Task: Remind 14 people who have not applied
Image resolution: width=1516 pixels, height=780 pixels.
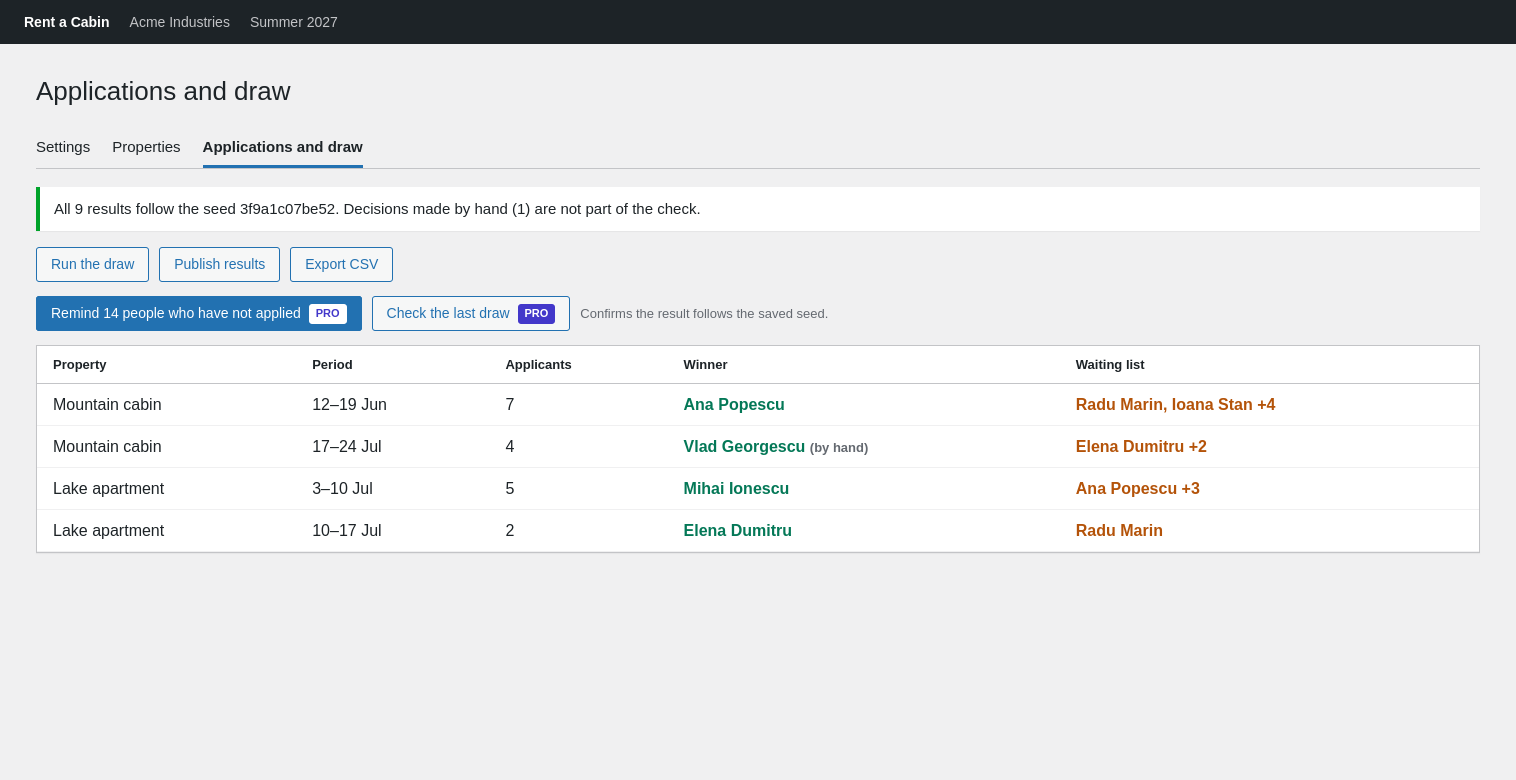Action: tap(199, 313)
